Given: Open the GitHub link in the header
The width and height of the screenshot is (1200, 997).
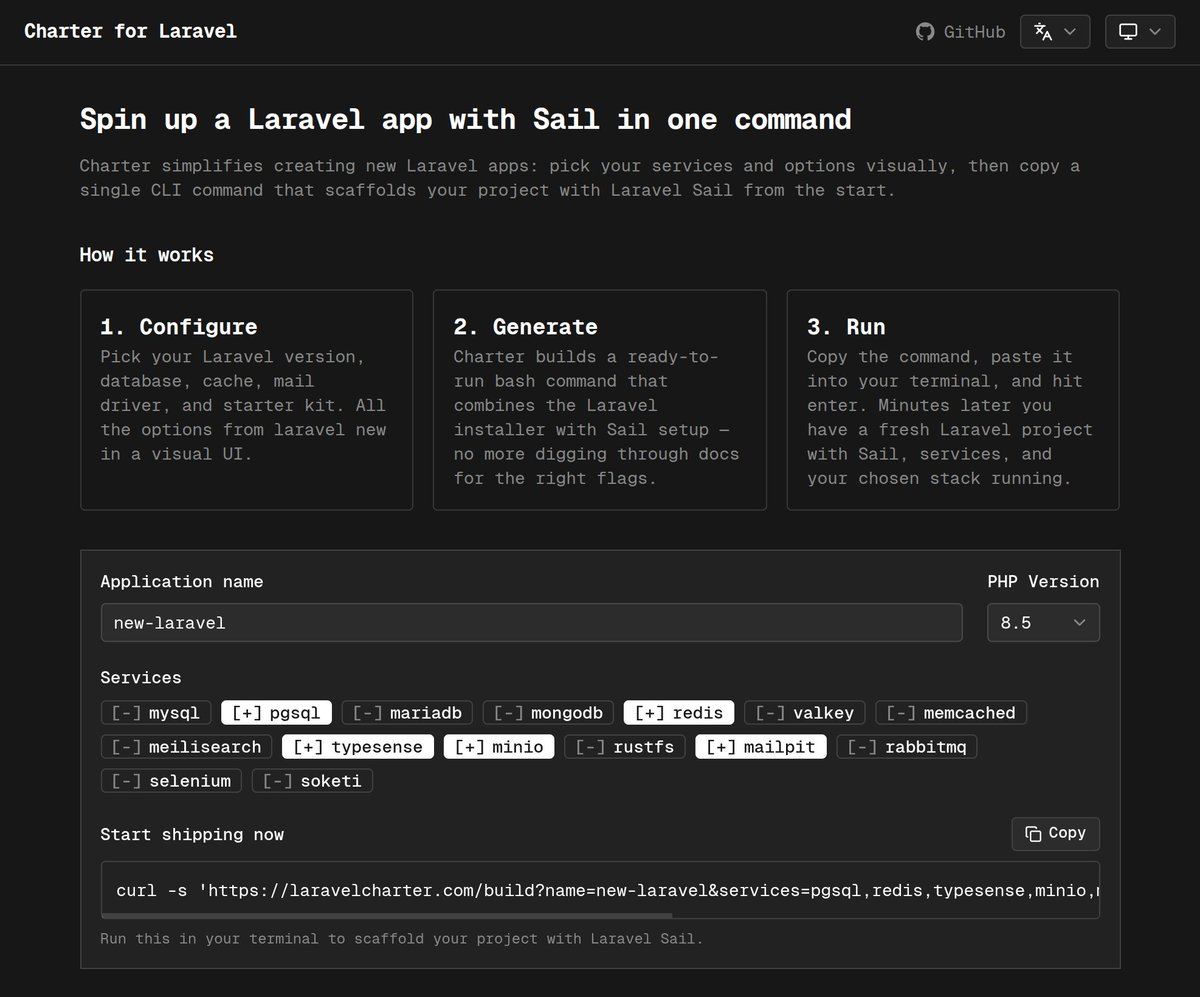Looking at the screenshot, I should pyautogui.click(x=960, y=32).
